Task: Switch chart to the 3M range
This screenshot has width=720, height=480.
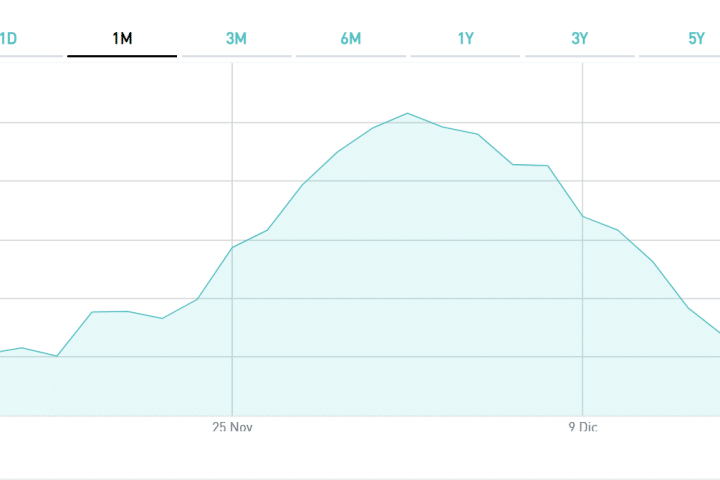Action: (x=236, y=39)
